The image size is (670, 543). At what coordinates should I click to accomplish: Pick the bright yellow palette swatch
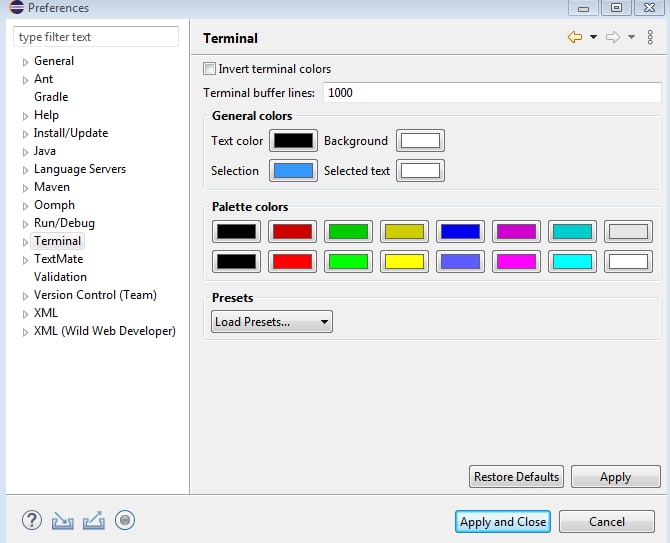(404, 261)
